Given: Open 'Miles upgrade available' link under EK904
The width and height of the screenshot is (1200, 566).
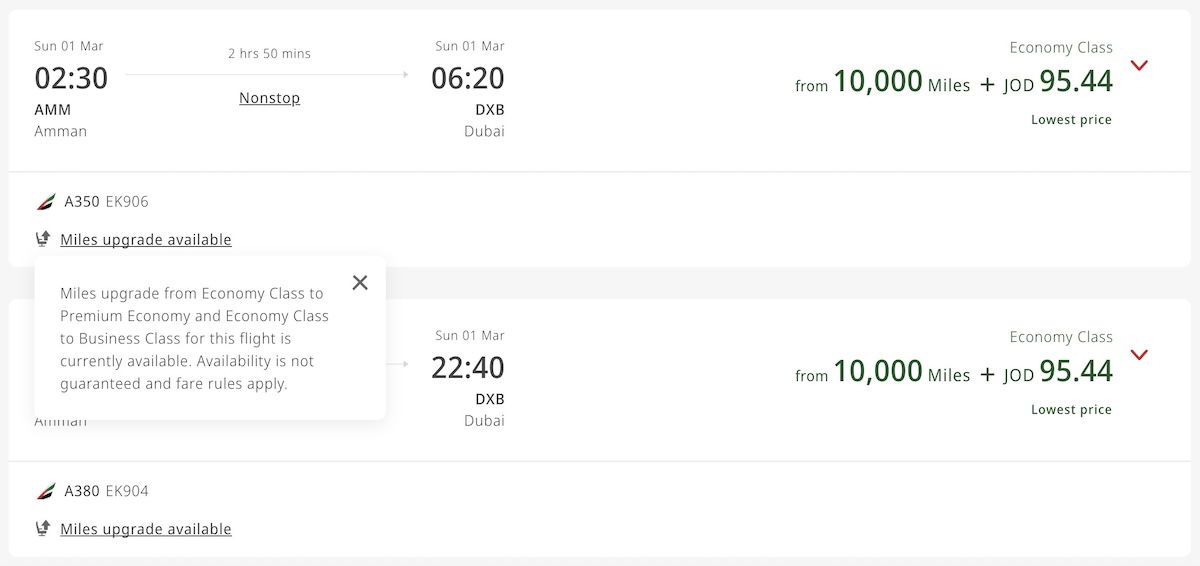Looking at the screenshot, I should click(x=146, y=529).
